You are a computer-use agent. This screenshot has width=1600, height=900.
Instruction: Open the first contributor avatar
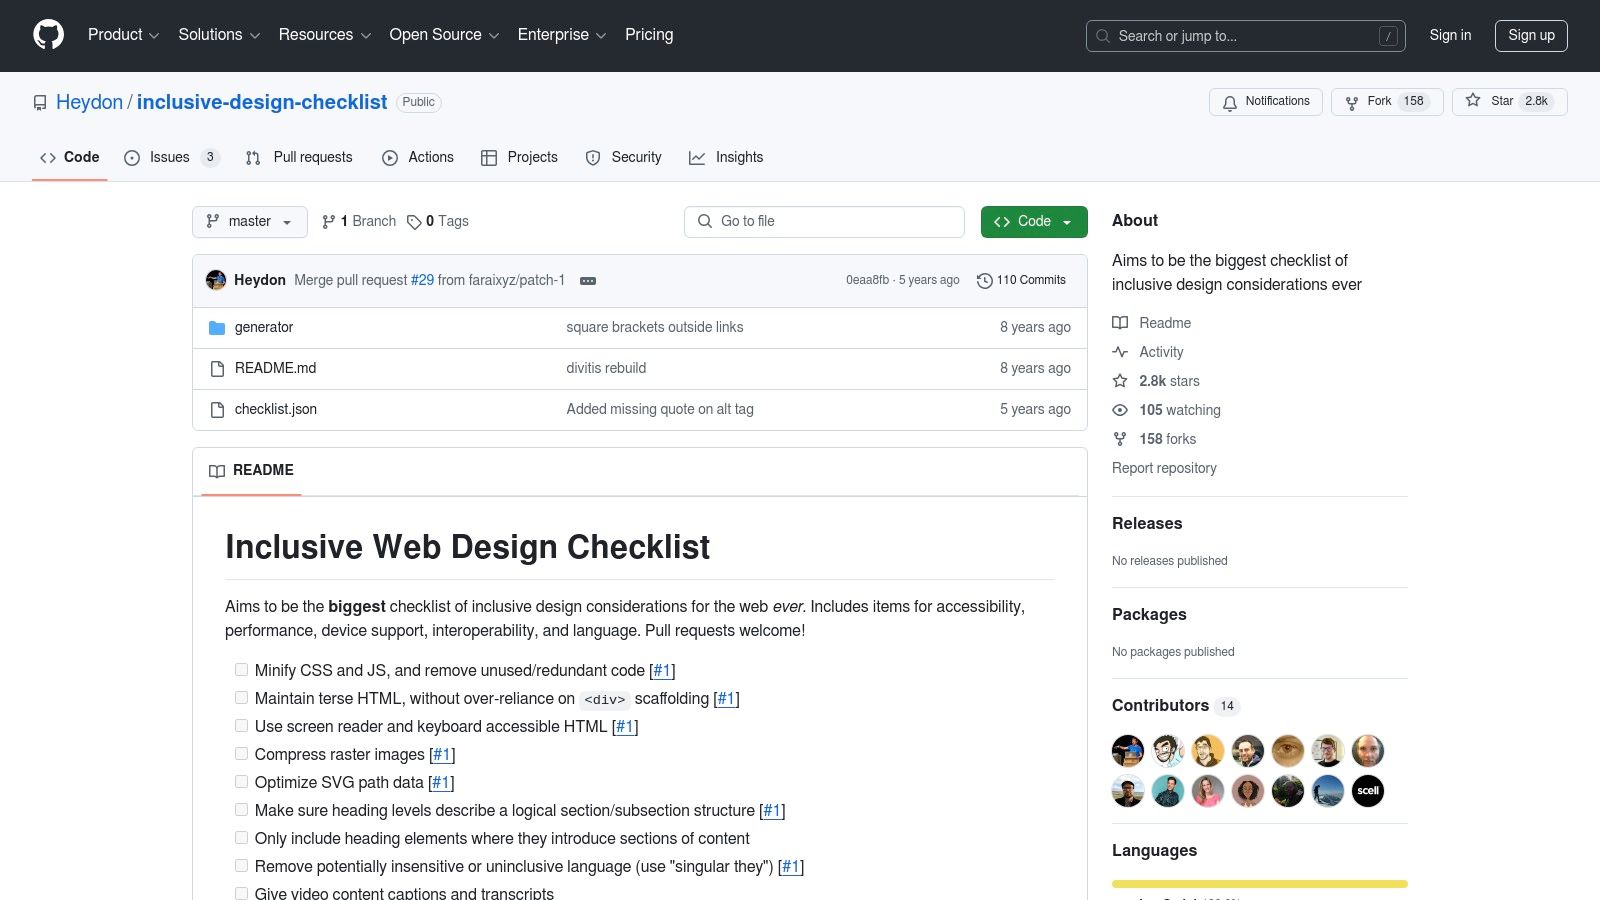1128,751
